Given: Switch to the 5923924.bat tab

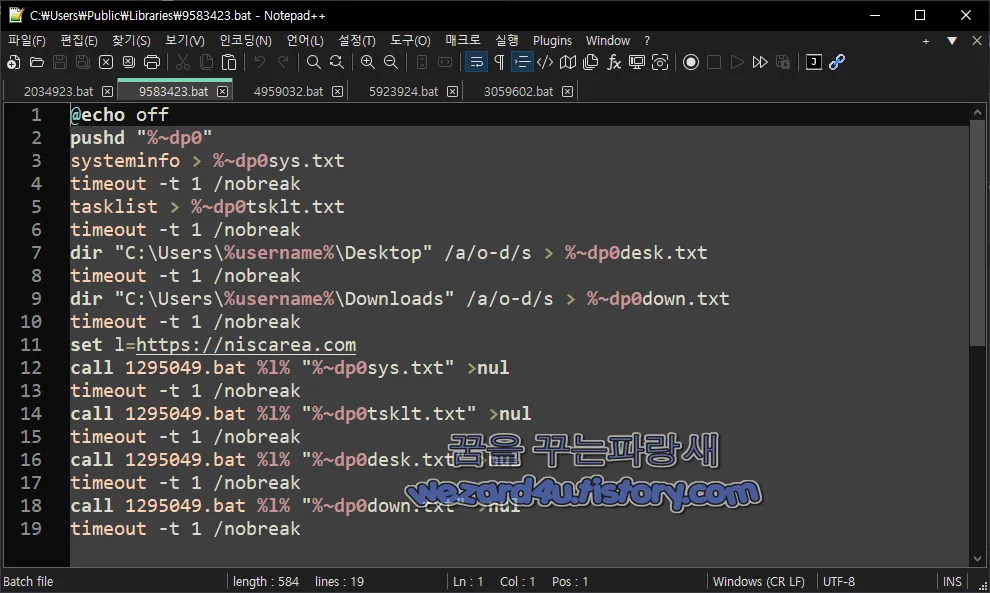Looking at the screenshot, I should [403, 92].
